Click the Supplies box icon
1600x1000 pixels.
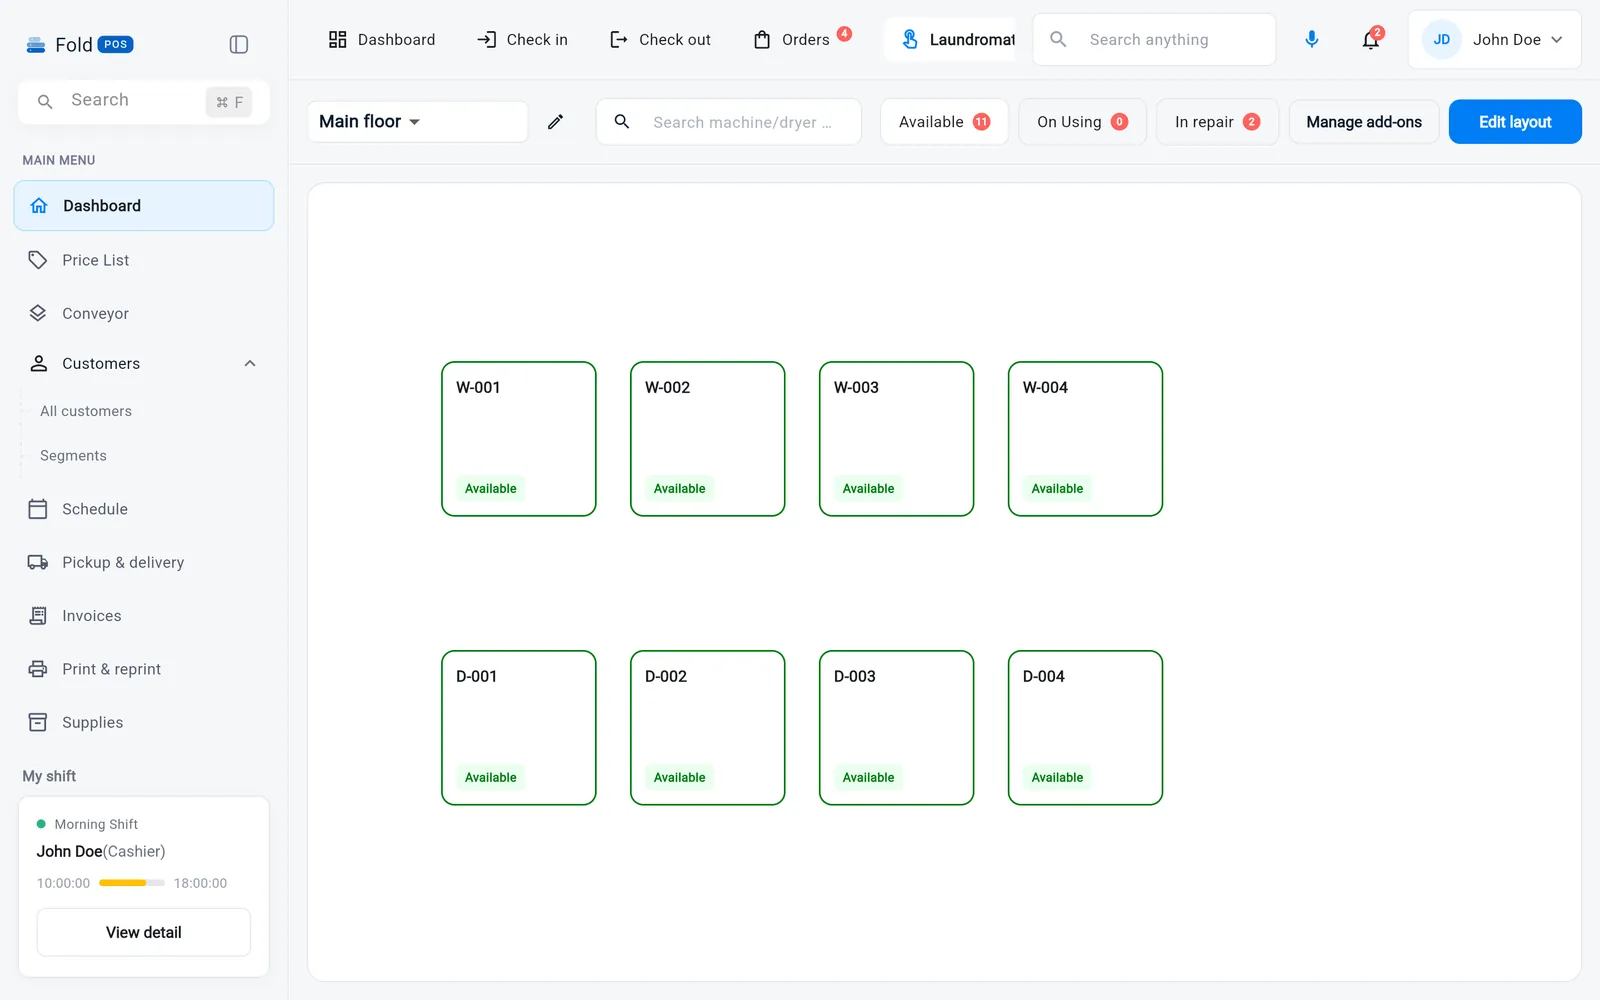pyautogui.click(x=38, y=722)
